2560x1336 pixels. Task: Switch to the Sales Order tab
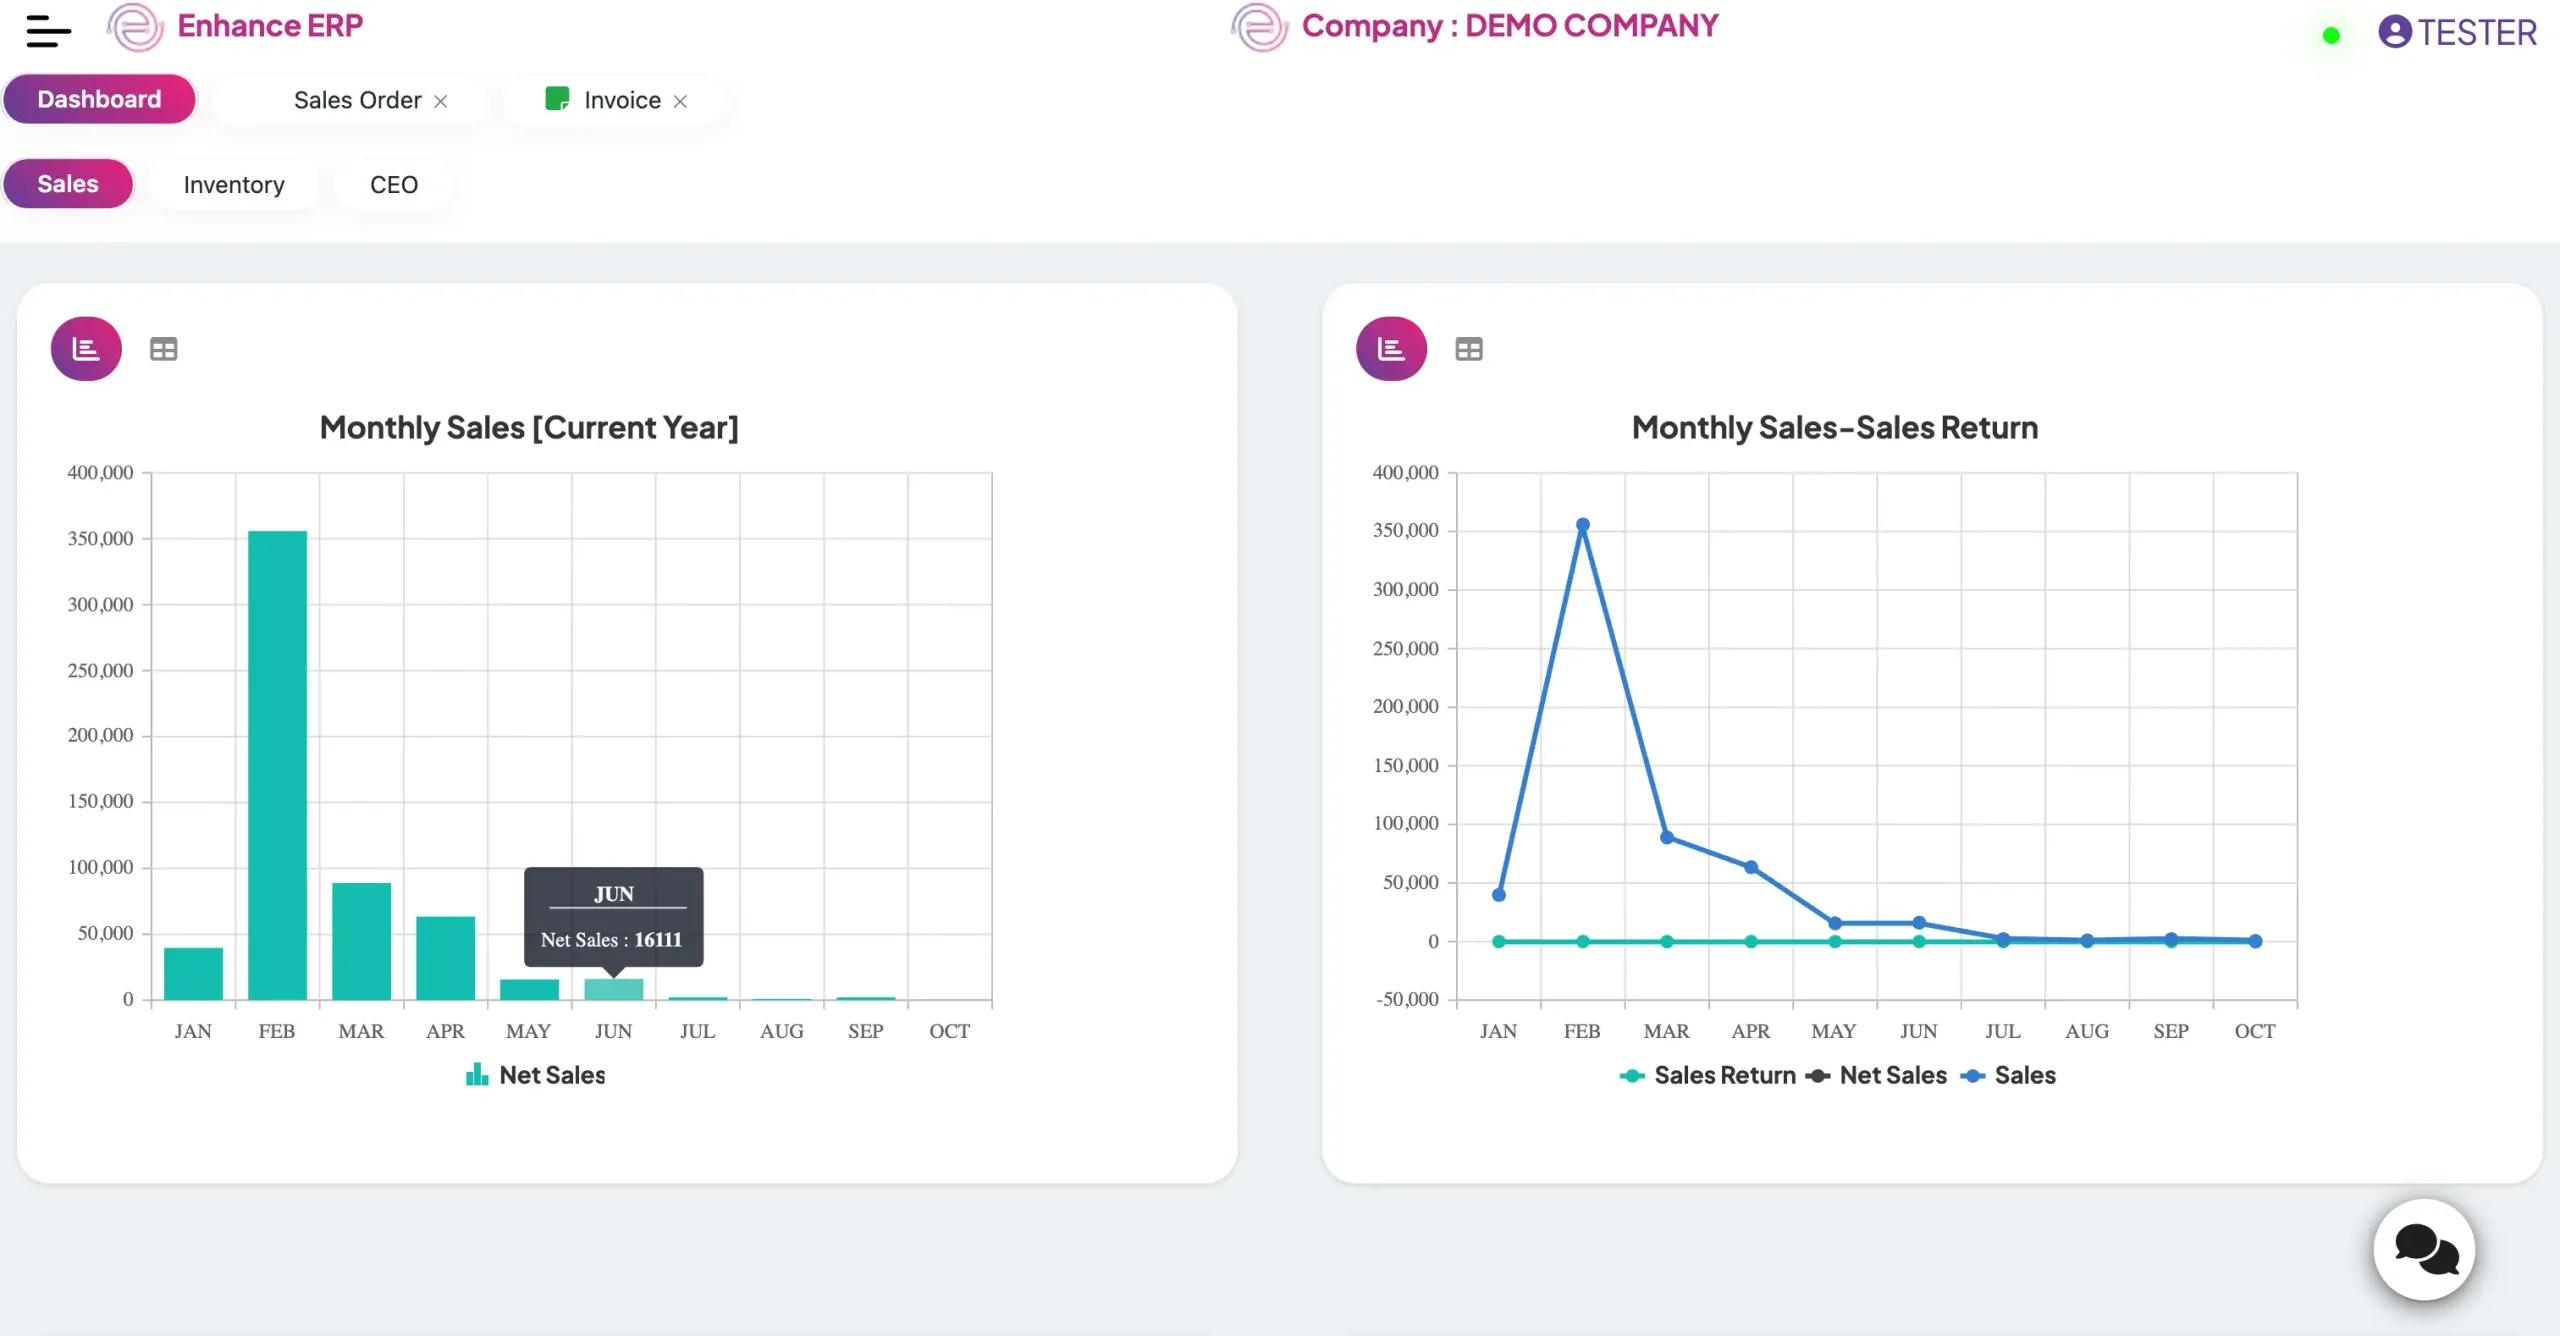point(357,100)
